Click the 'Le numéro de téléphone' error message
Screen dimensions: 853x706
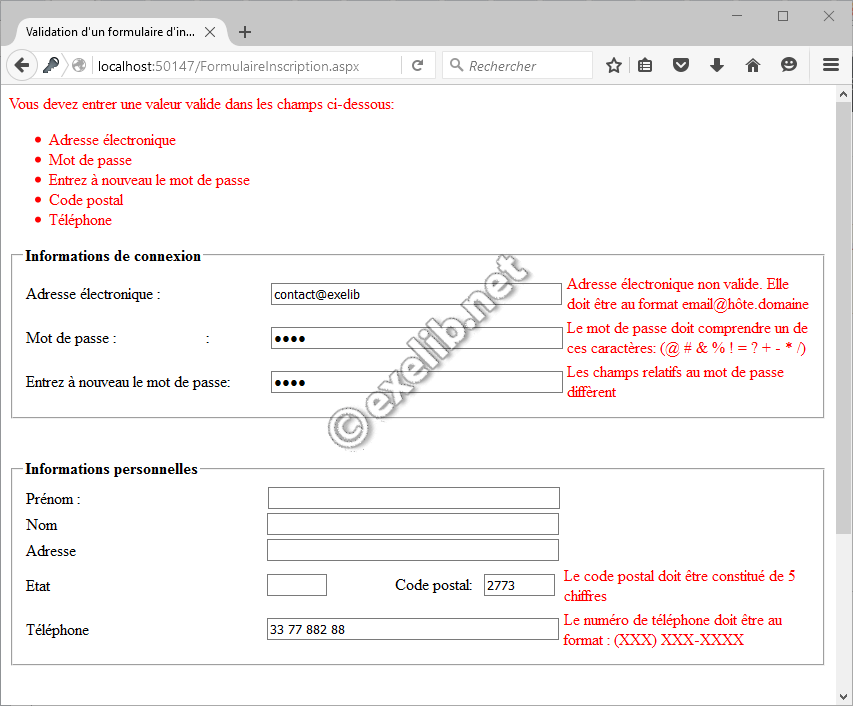click(673, 630)
